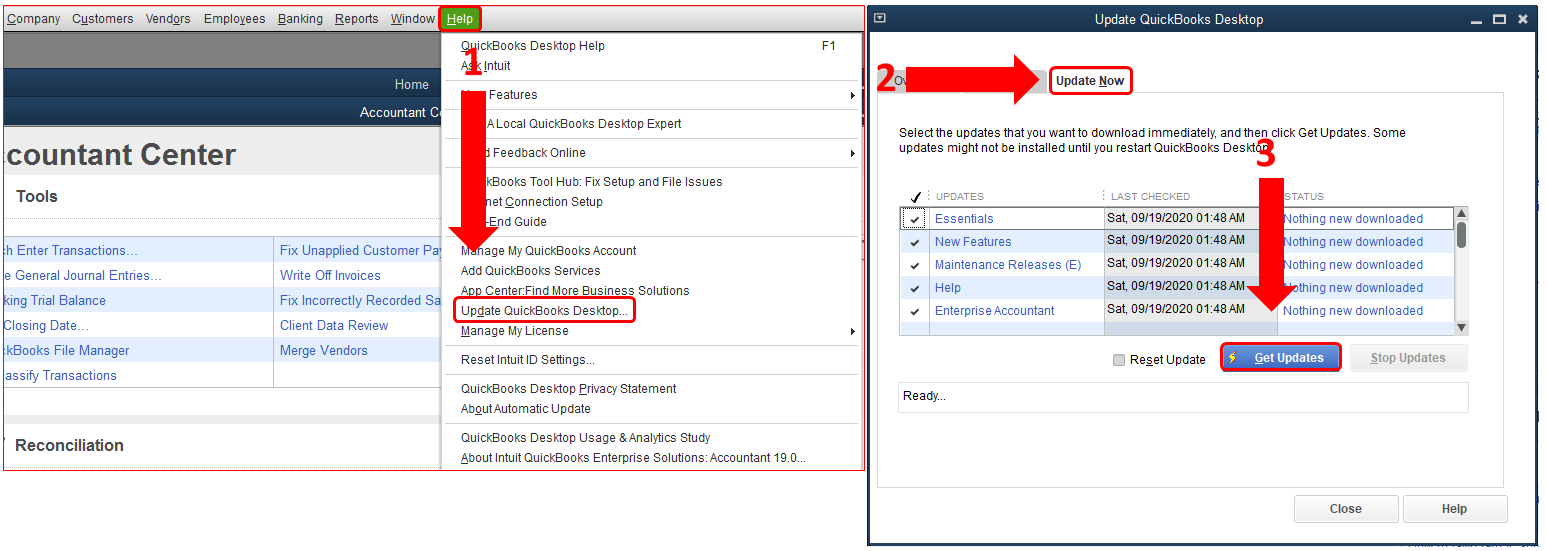1546x551 pixels.
Task: Toggle checkmark for Maintenance Releases (E)
Action: [x=914, y=265]
